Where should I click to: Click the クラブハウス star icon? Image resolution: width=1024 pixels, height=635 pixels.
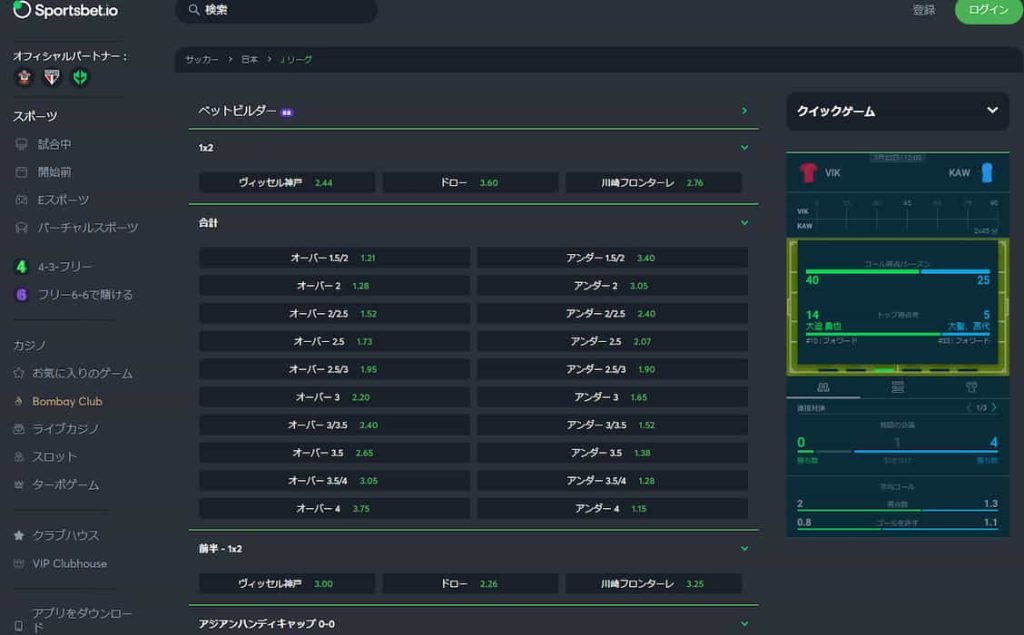pyautogui.click(x=19, y=536)
